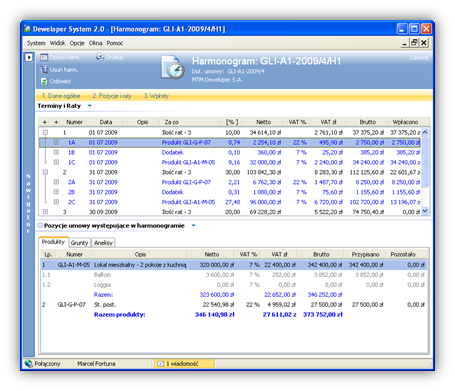
Task: Click the Dodatek link in row 2B
Action: coord(173,192)
